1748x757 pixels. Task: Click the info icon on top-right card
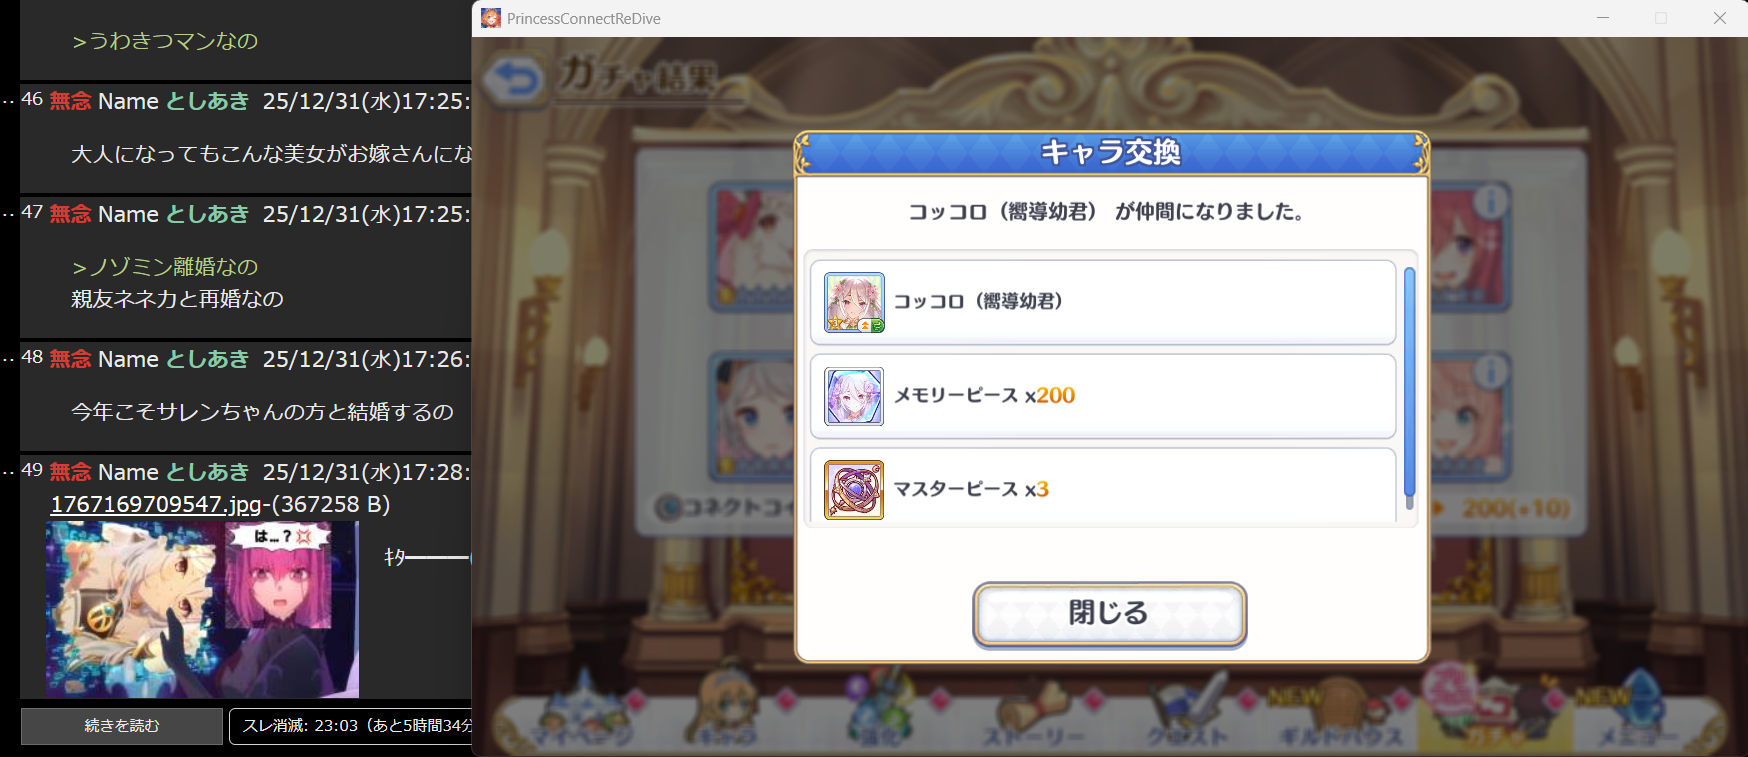click(1490, 202)
